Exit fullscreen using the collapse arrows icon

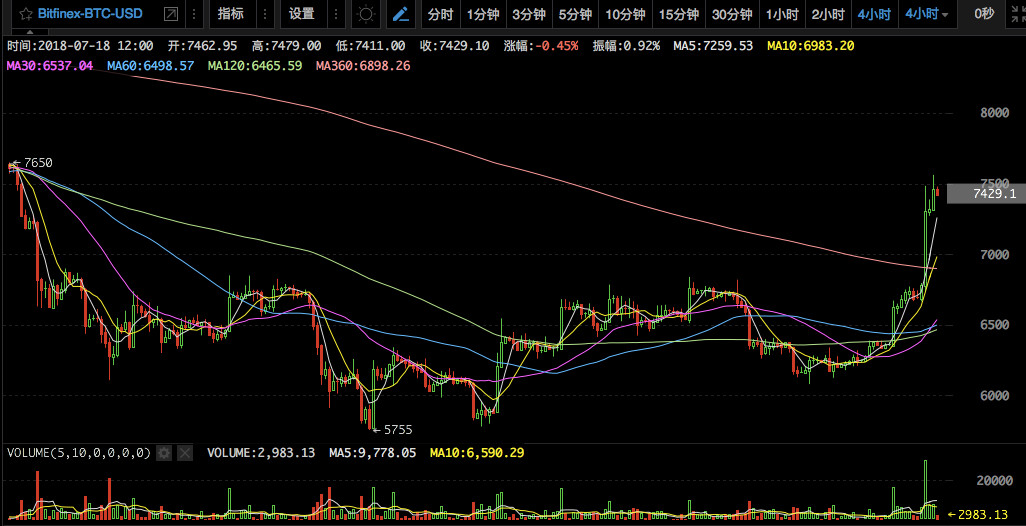[x=1017, y=14]
